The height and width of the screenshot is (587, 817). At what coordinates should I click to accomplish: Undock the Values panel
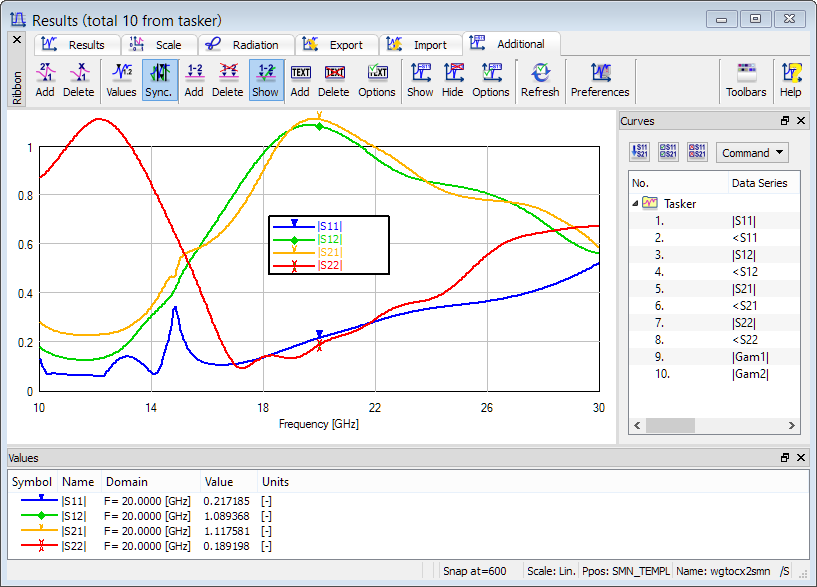[785, 457]
